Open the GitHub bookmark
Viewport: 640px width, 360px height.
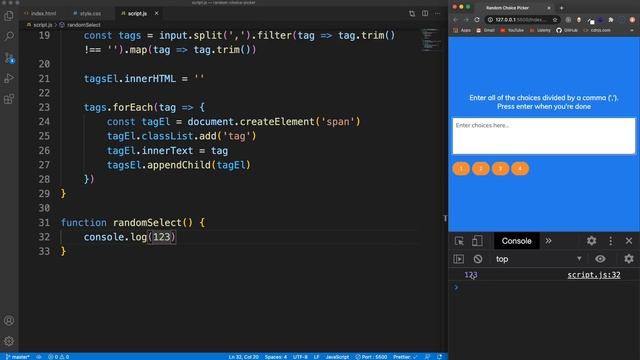click(x=567, y=30)
